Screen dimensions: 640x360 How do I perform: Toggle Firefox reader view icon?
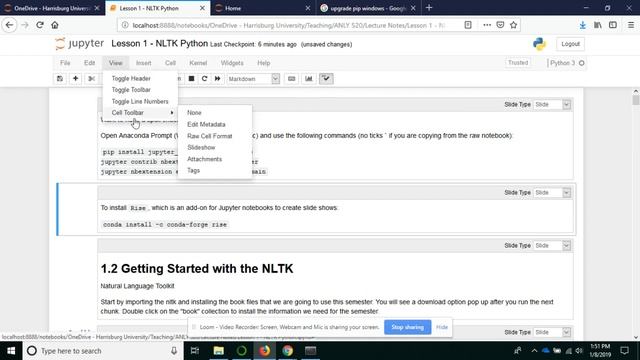tap(468, 25)
